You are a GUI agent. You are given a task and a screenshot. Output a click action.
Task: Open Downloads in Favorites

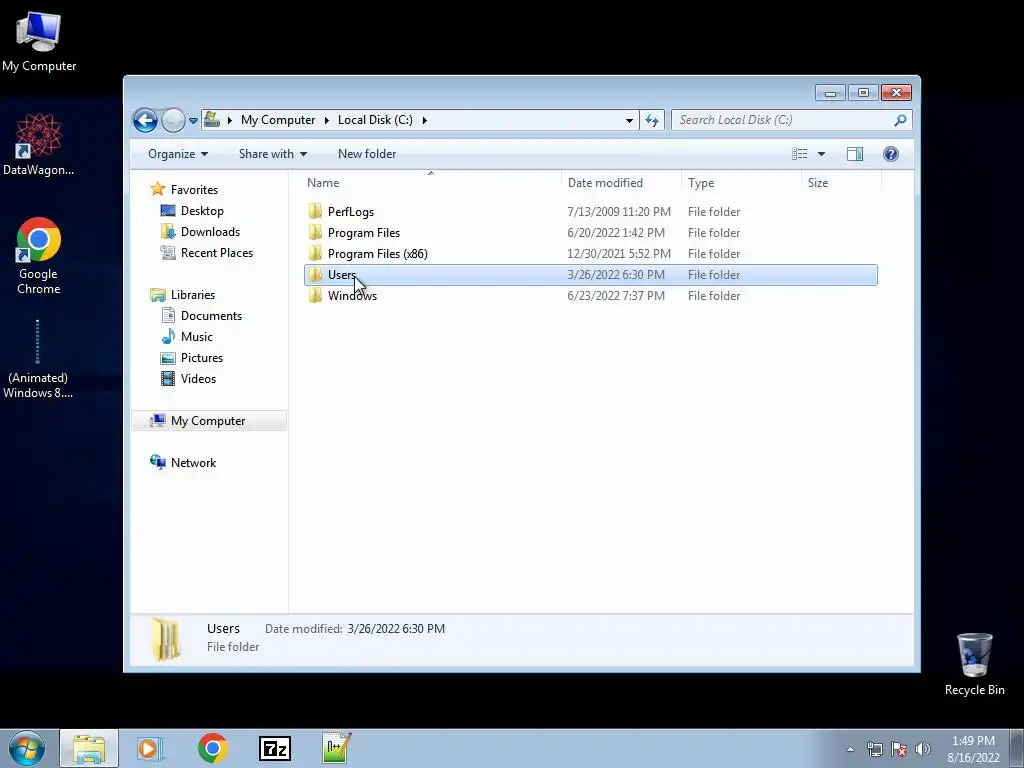point(210,232)
